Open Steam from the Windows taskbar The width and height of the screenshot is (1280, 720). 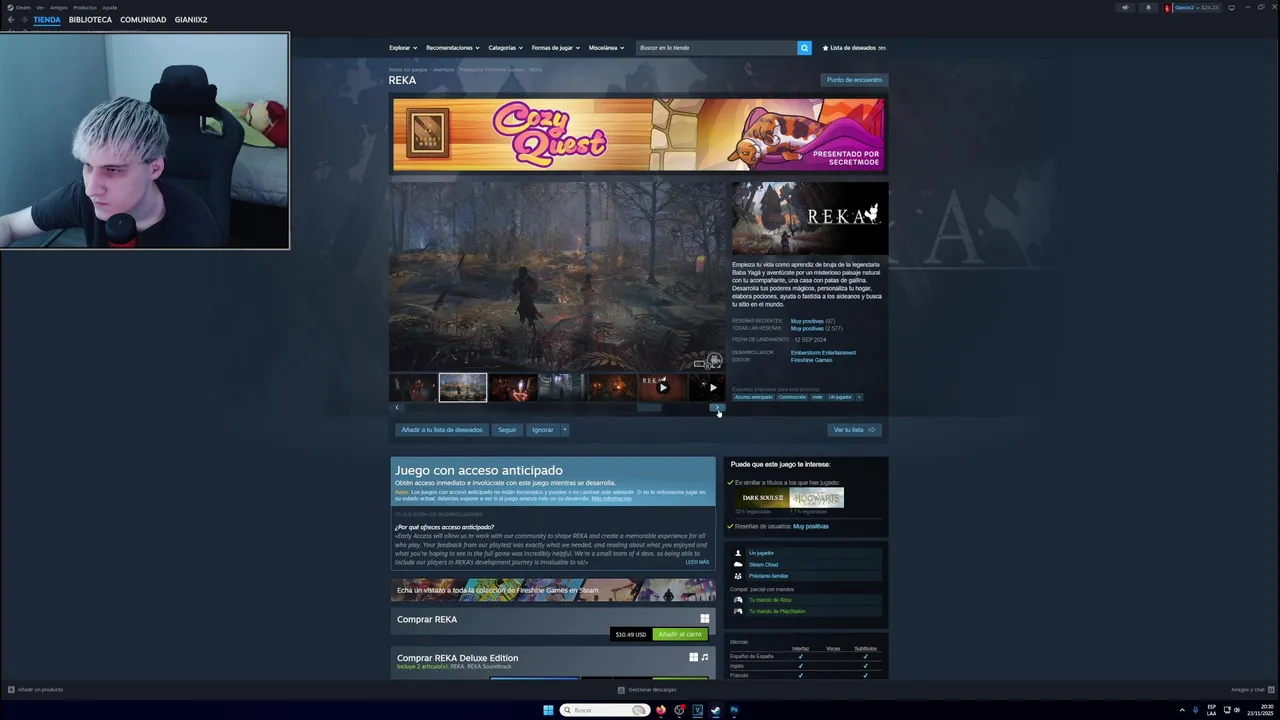(x=715, y=710)
